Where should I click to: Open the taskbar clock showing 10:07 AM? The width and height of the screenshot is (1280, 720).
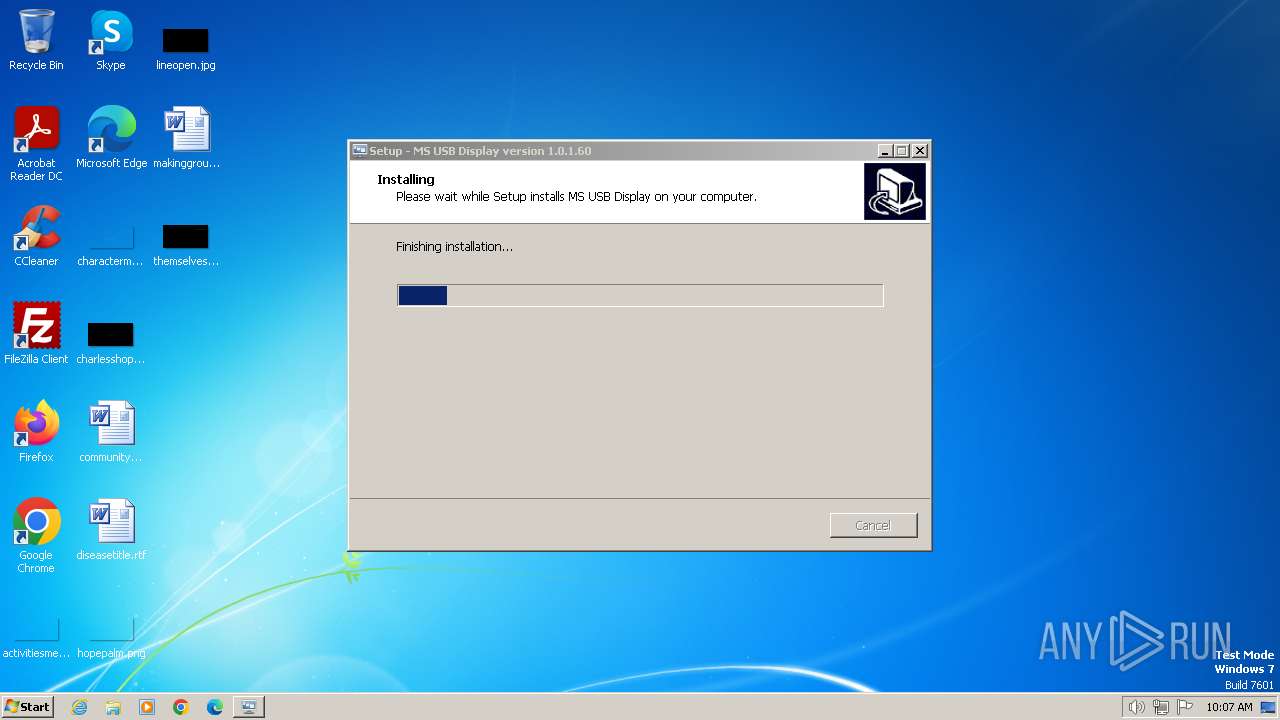pos(1229,707)
